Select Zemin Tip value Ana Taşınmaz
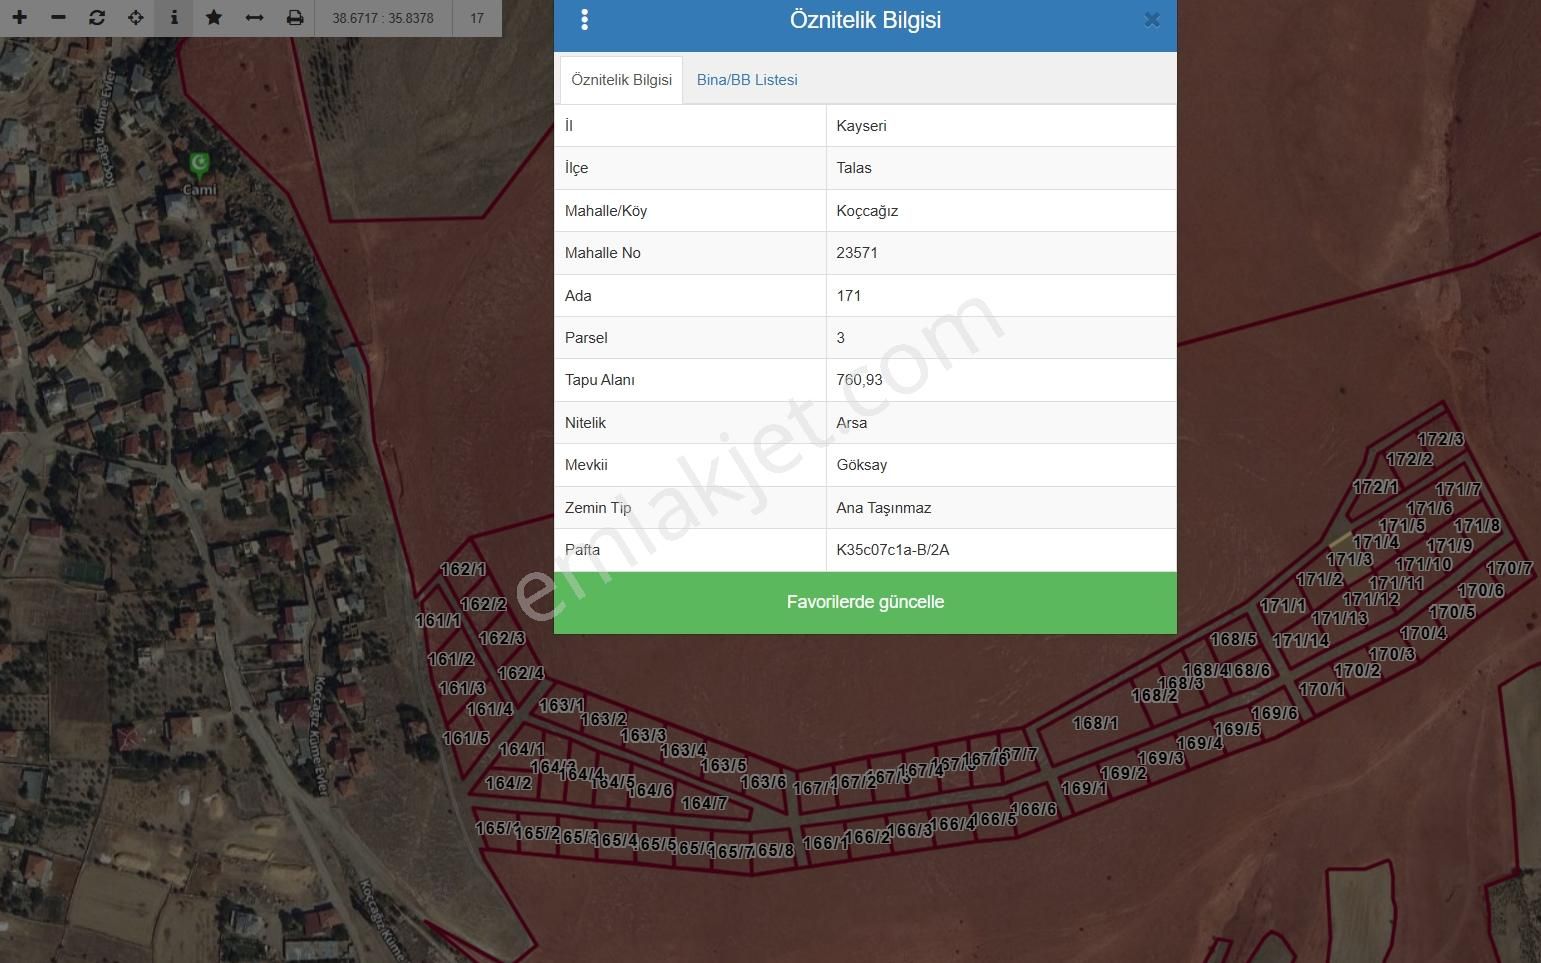The height and width of the screenshot is (963, 1541). click(x=1001, y=508)
